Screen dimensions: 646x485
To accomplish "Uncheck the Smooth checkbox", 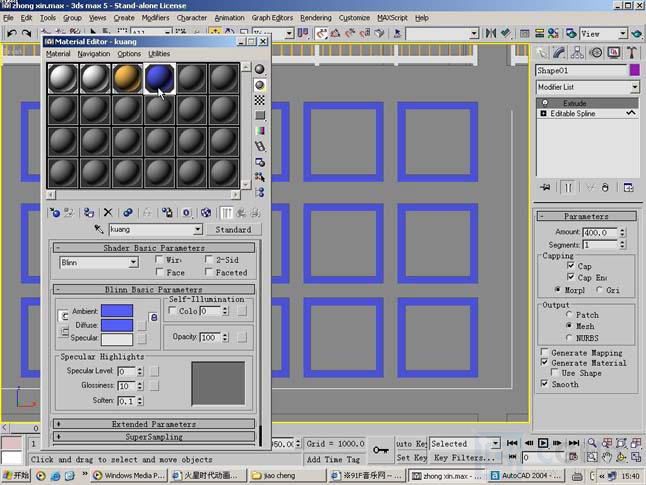I will click(544, 384).
